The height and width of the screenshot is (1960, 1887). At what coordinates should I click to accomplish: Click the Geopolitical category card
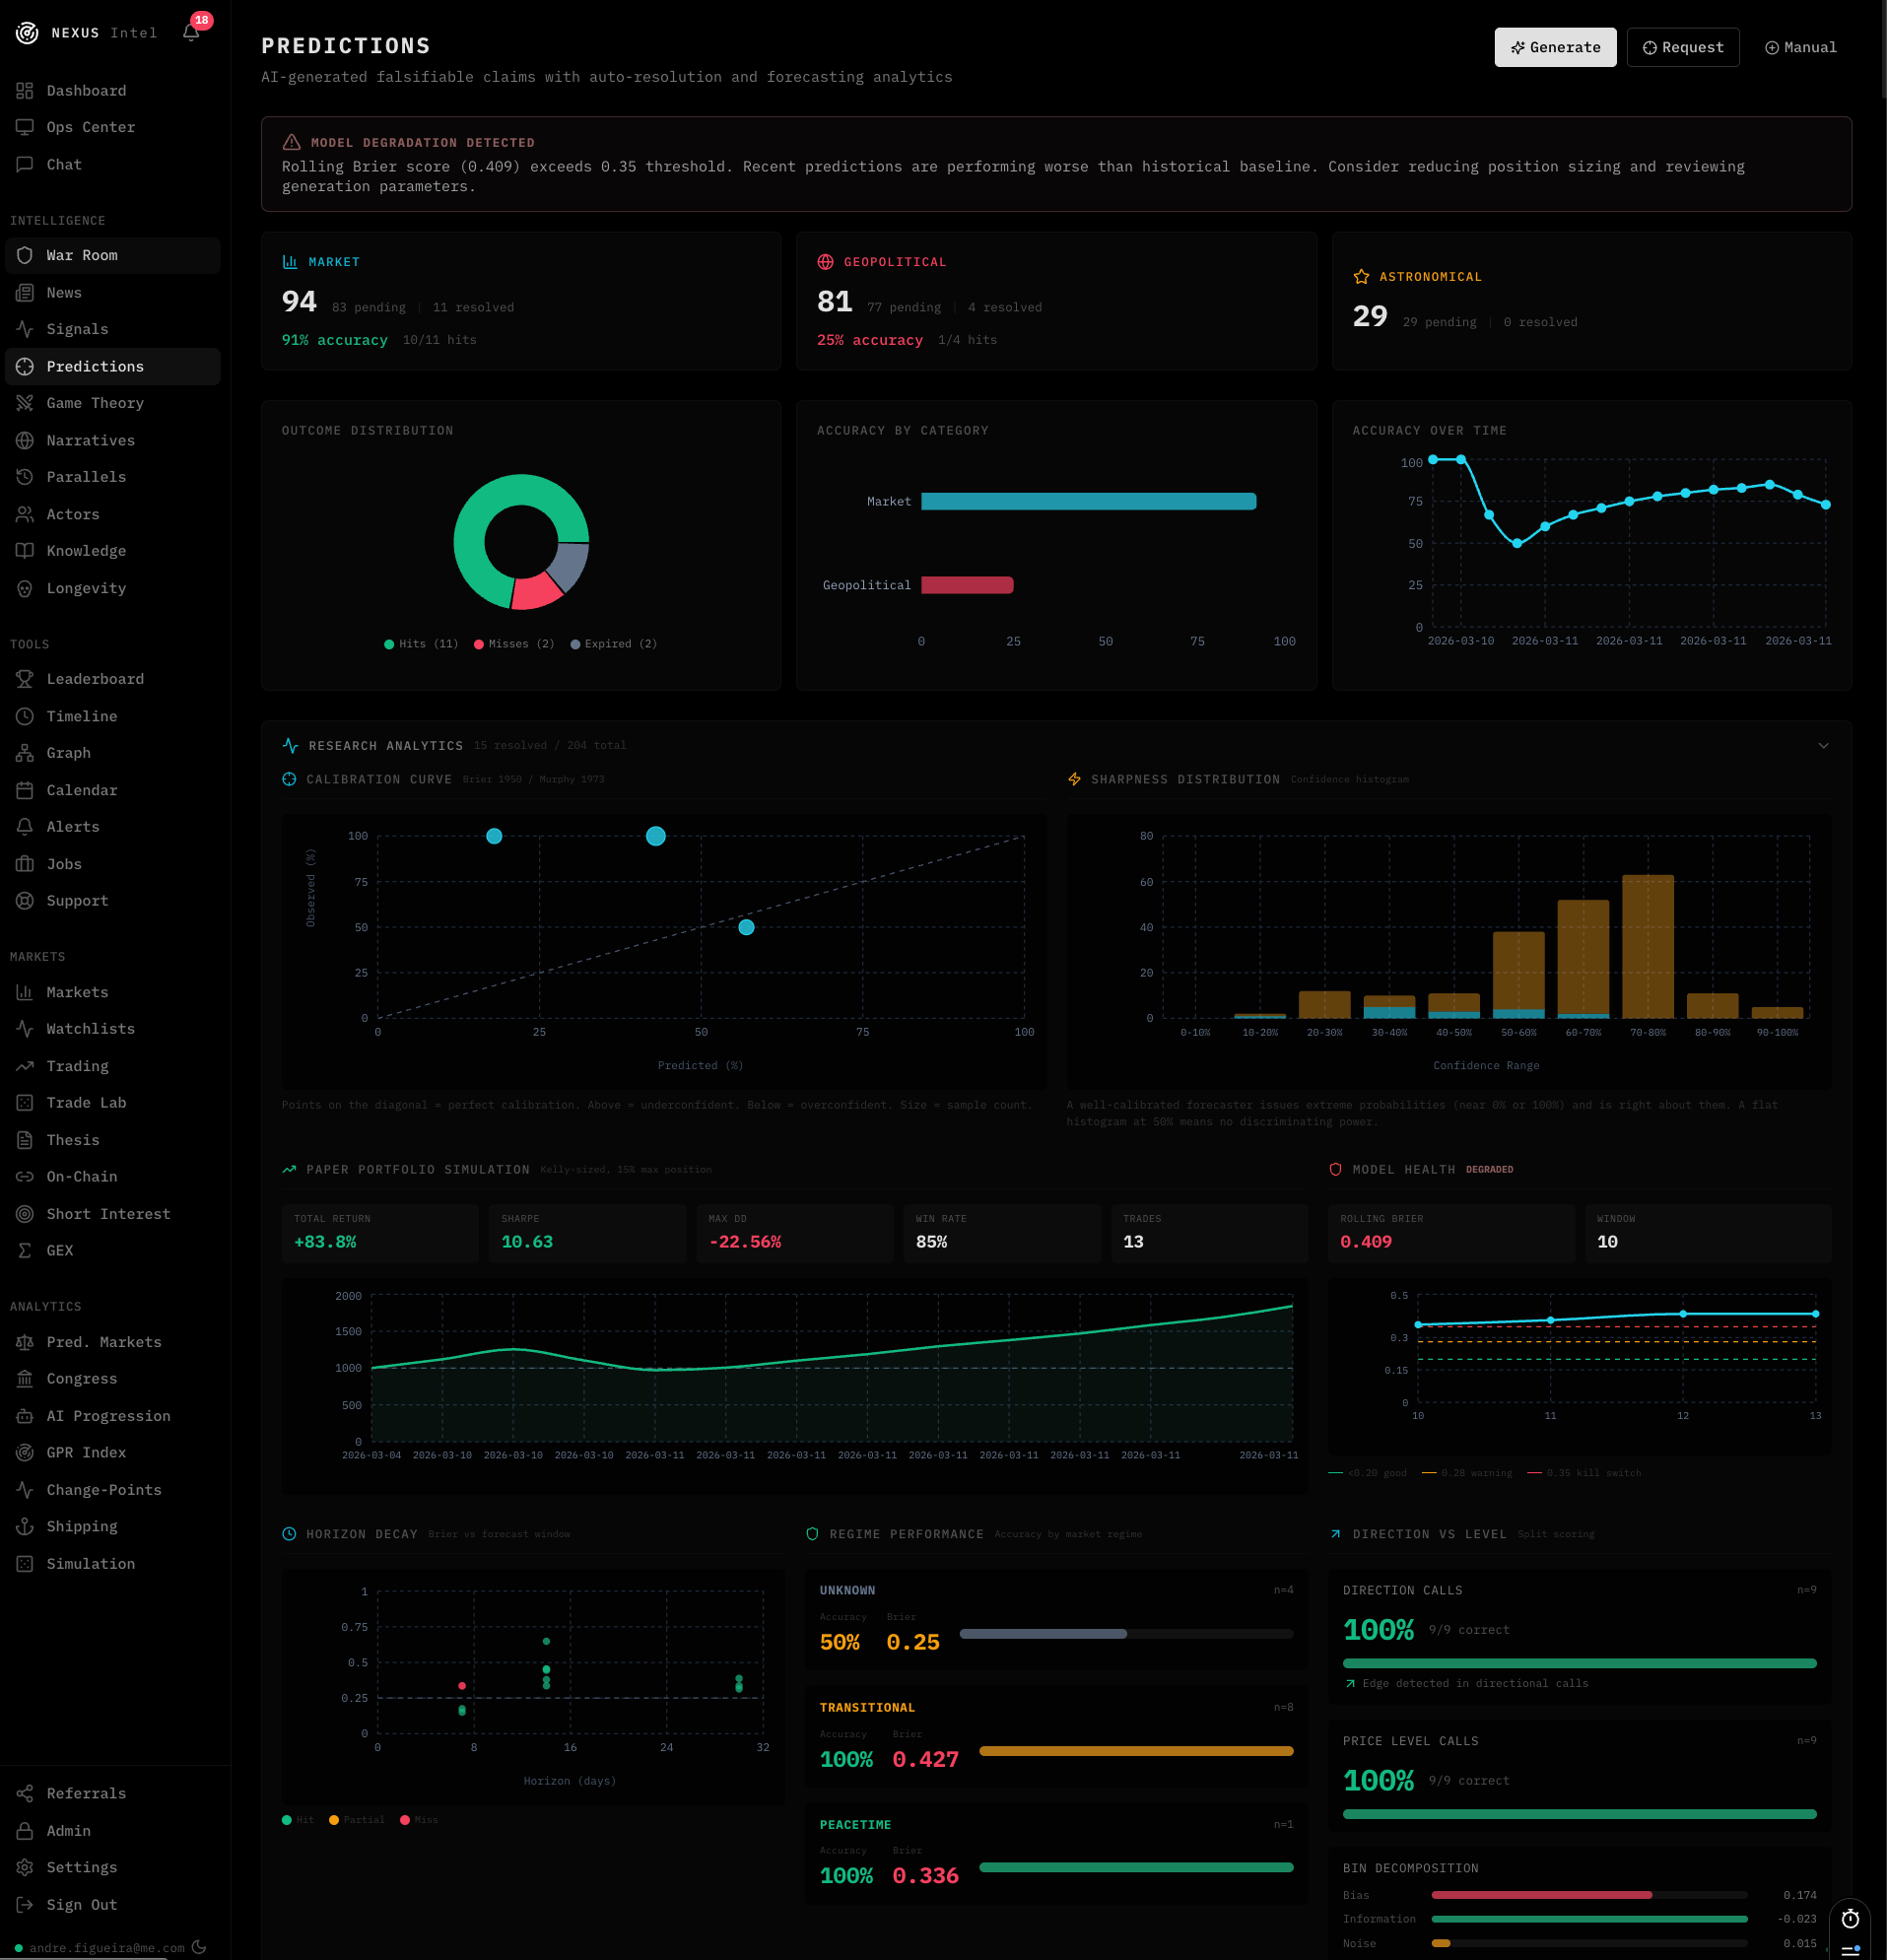[x=1056, y=301]
